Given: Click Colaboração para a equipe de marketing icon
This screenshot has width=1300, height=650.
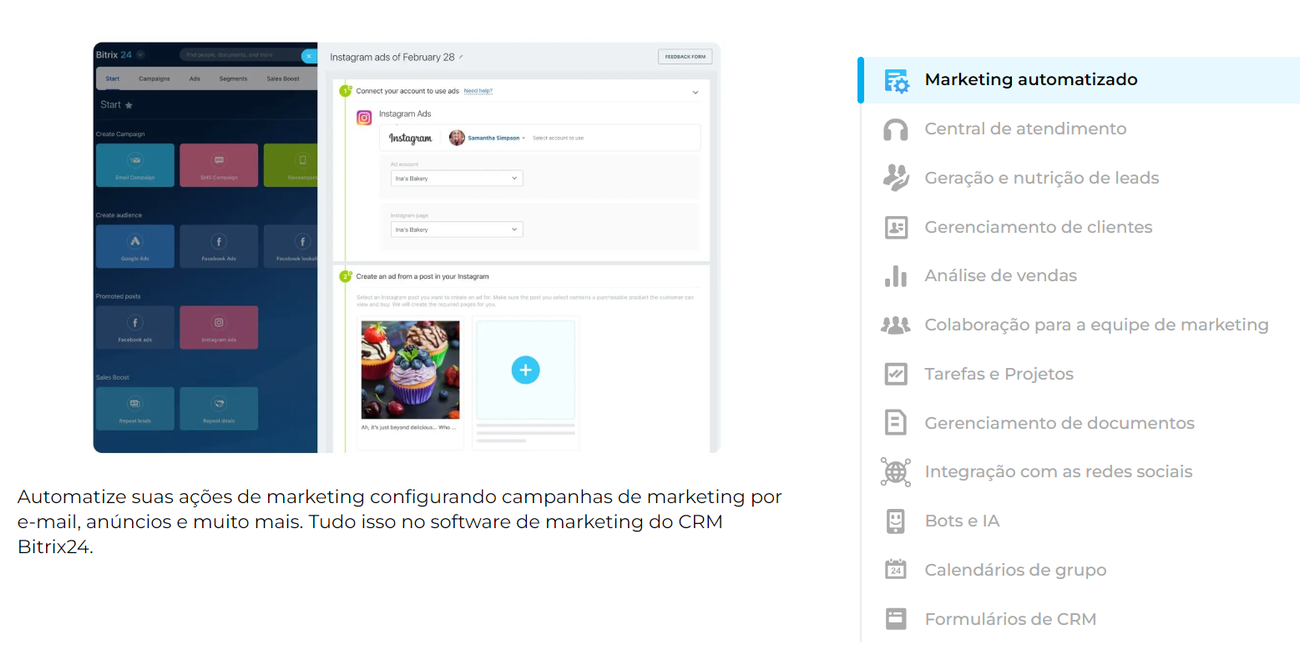Looking at the screenshot, I should [x=896, y=325].
